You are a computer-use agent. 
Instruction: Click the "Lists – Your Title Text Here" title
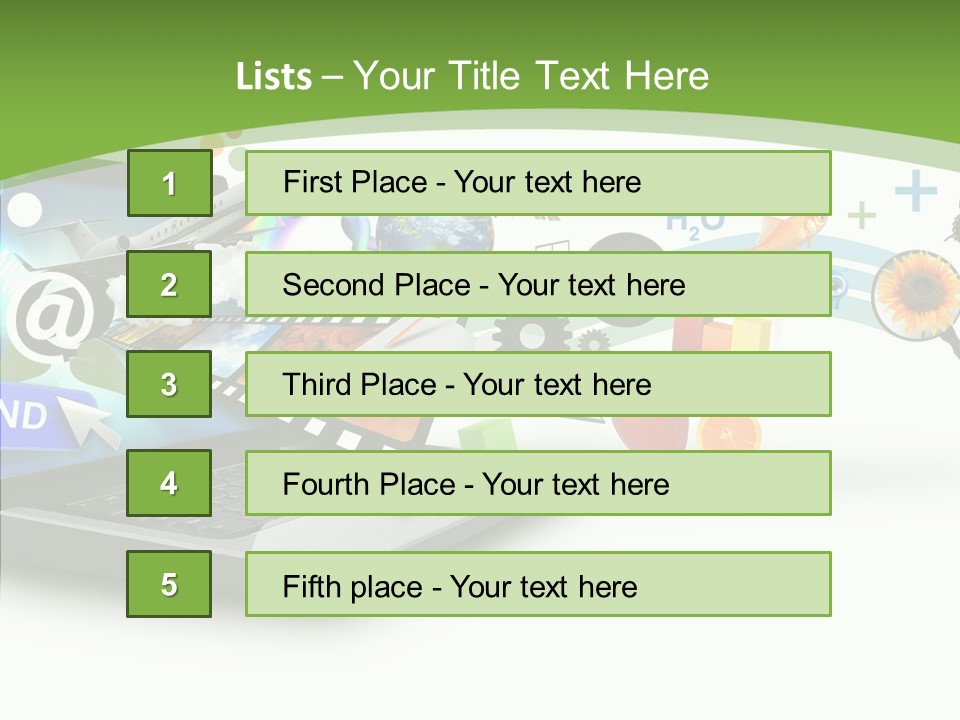pyautogui.click(x=472, y=76)
